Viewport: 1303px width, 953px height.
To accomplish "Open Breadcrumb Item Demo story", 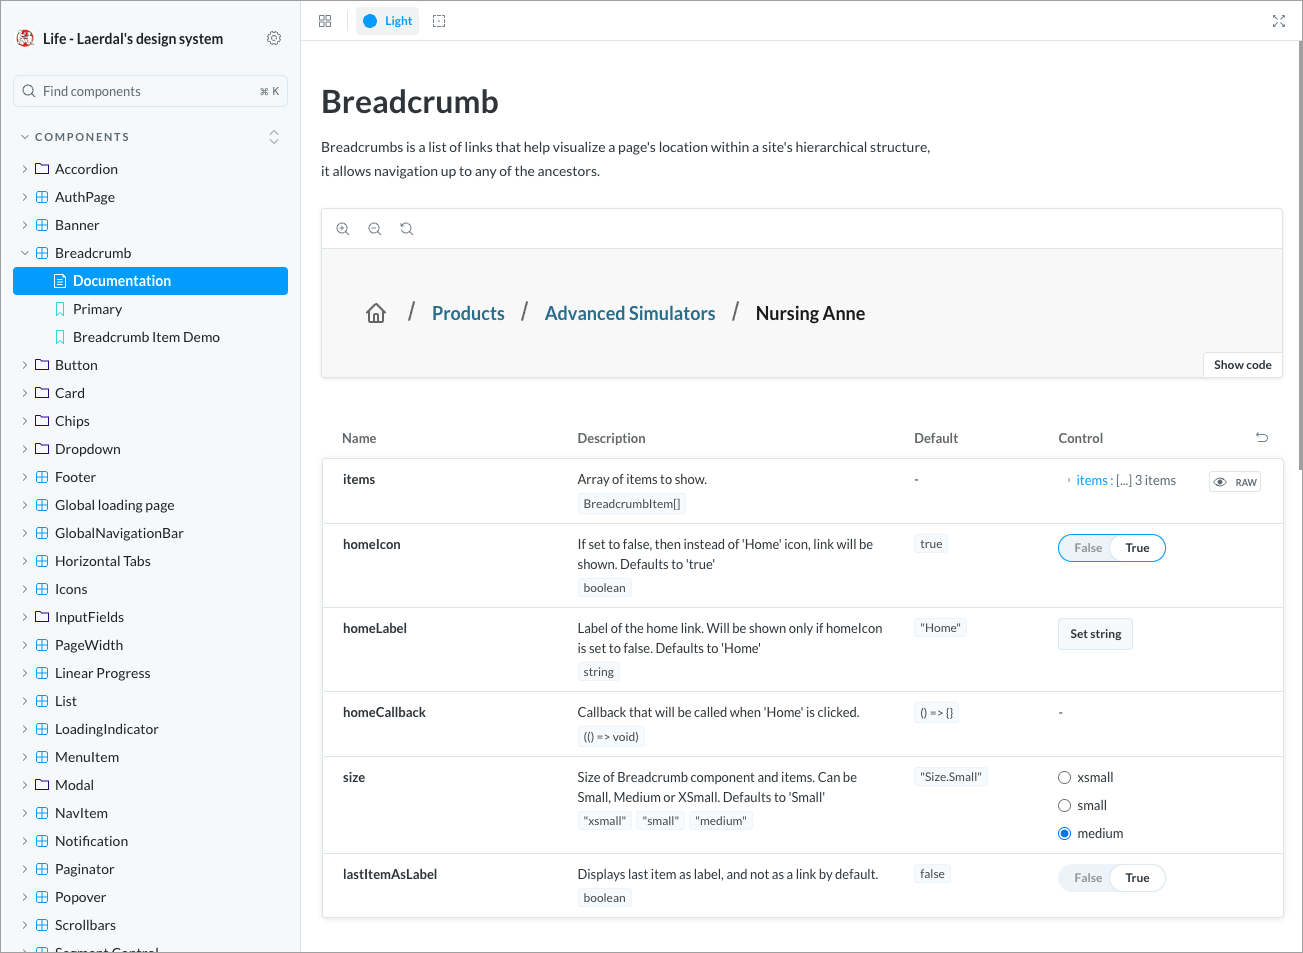I will click(x=146, y=337).
